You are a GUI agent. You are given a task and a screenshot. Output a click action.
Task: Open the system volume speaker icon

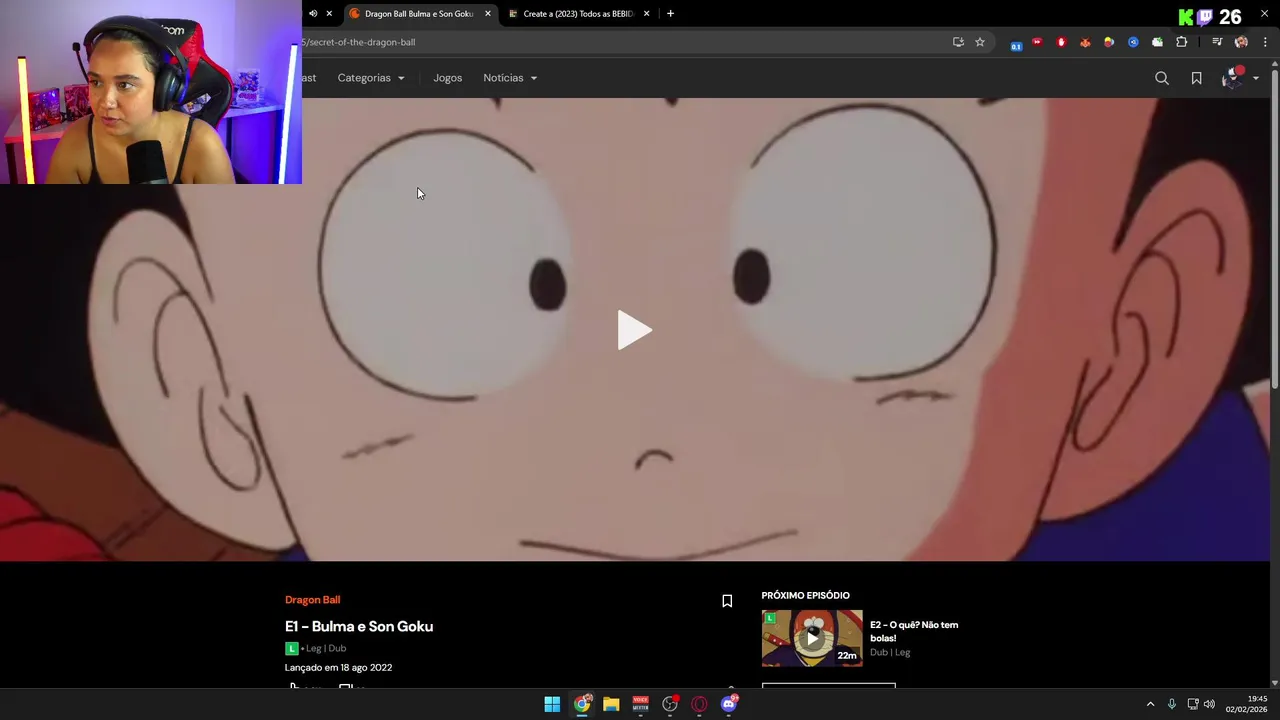pyautogui.click(x=1209, y=704)
